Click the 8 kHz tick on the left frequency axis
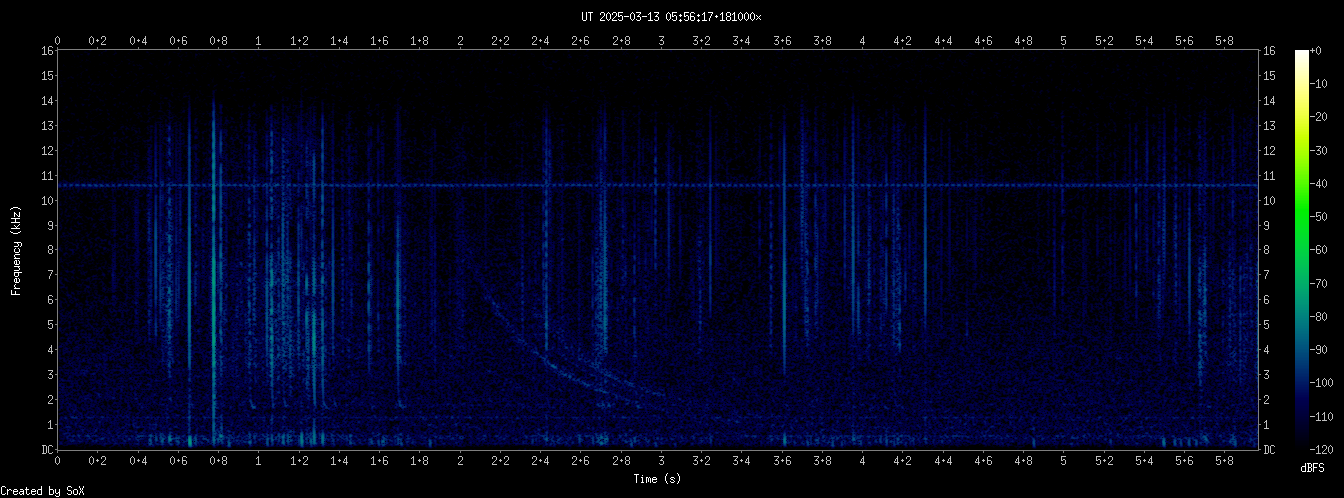The image size is (1344, 498). (49, 250)
